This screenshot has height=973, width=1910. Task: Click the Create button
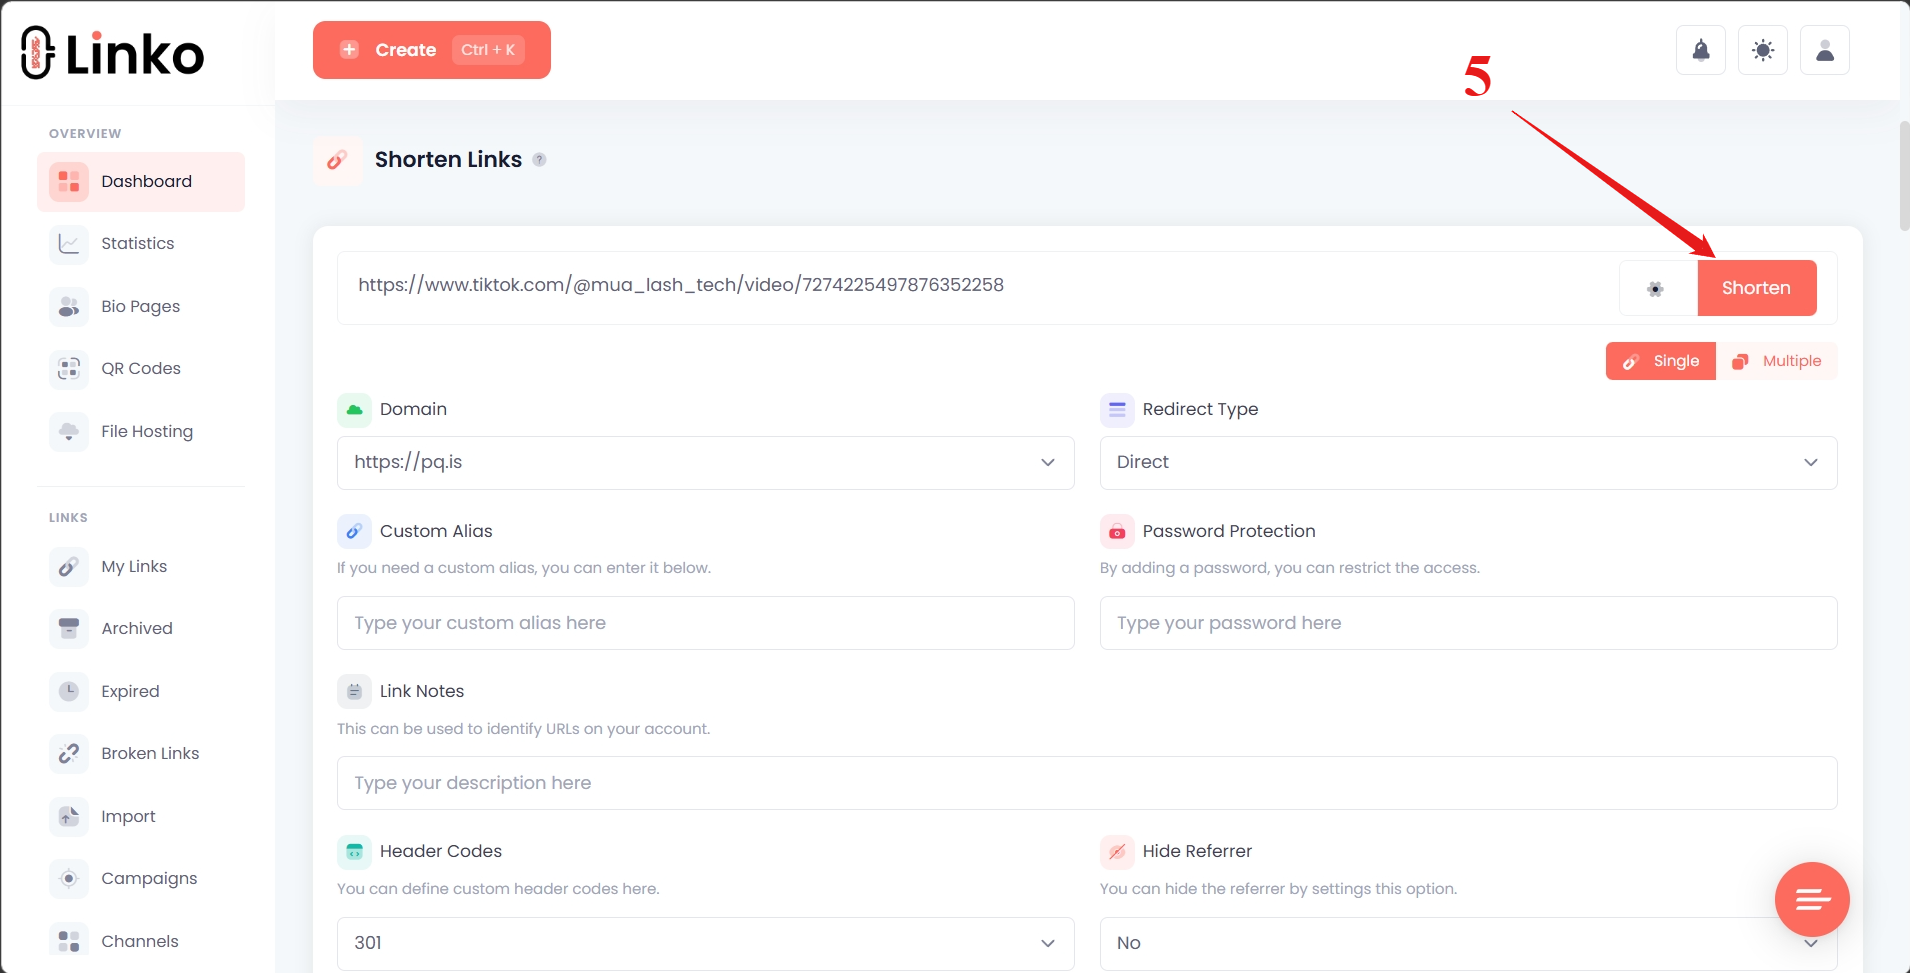(x=431, y=50)
